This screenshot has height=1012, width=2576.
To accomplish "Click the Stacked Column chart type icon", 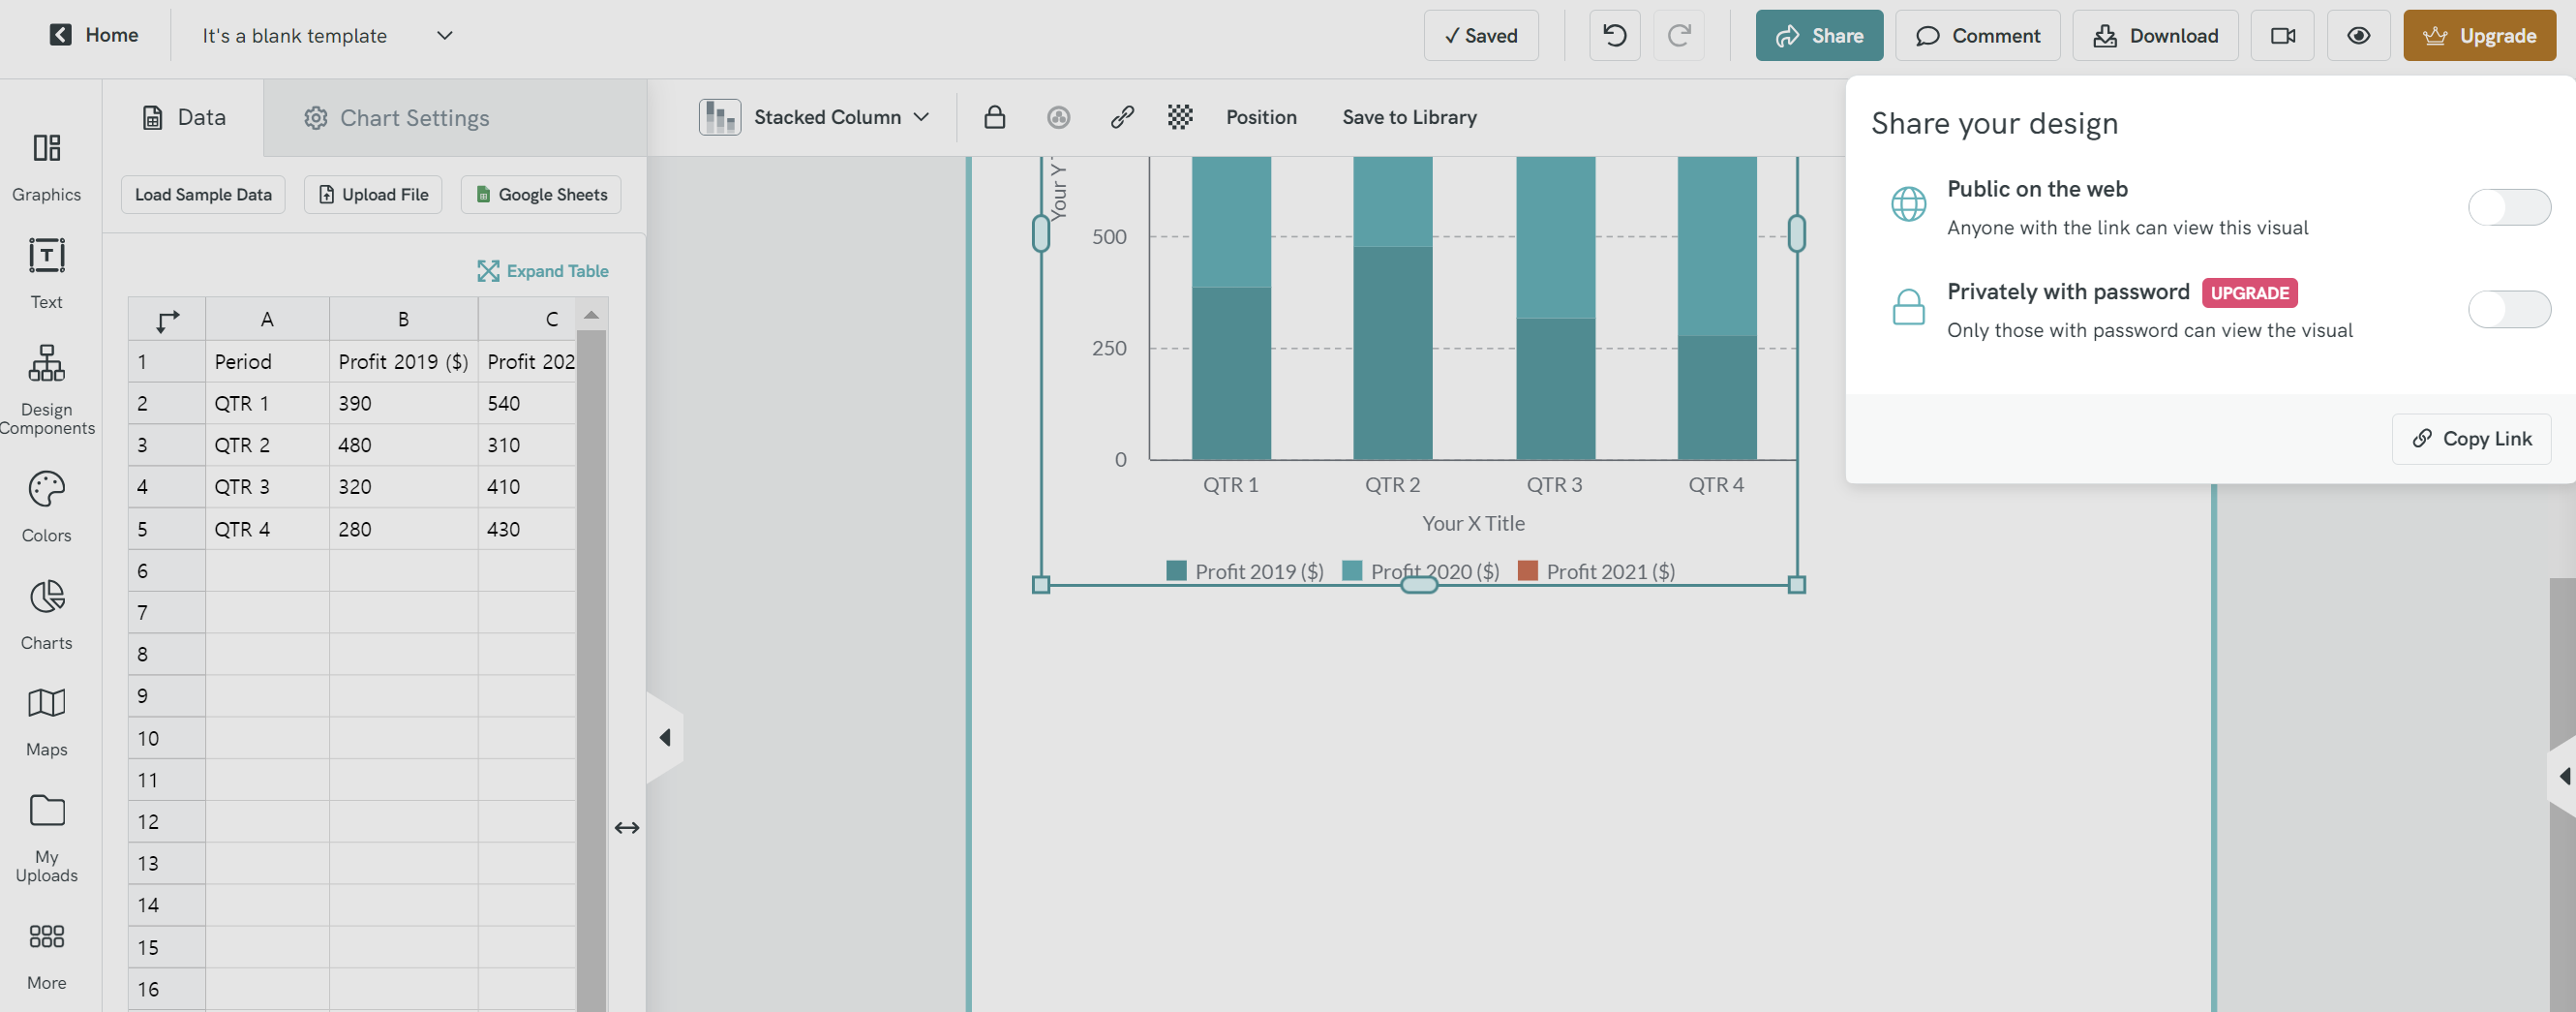I will [x=719, y=117].
